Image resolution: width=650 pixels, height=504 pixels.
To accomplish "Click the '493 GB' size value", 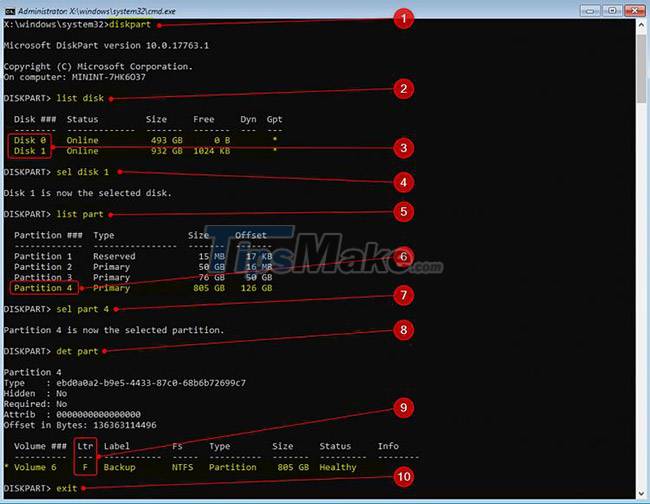I will [167, 140].
